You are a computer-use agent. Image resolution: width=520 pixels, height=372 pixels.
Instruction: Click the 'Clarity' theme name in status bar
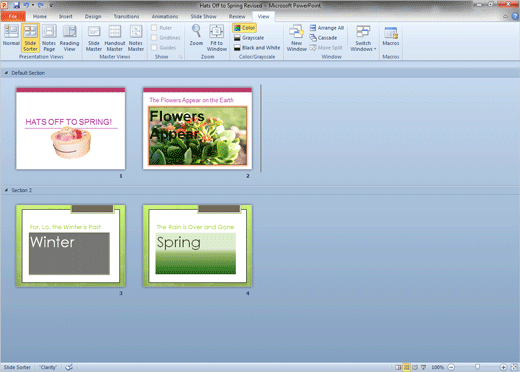(x=48, y=367)
